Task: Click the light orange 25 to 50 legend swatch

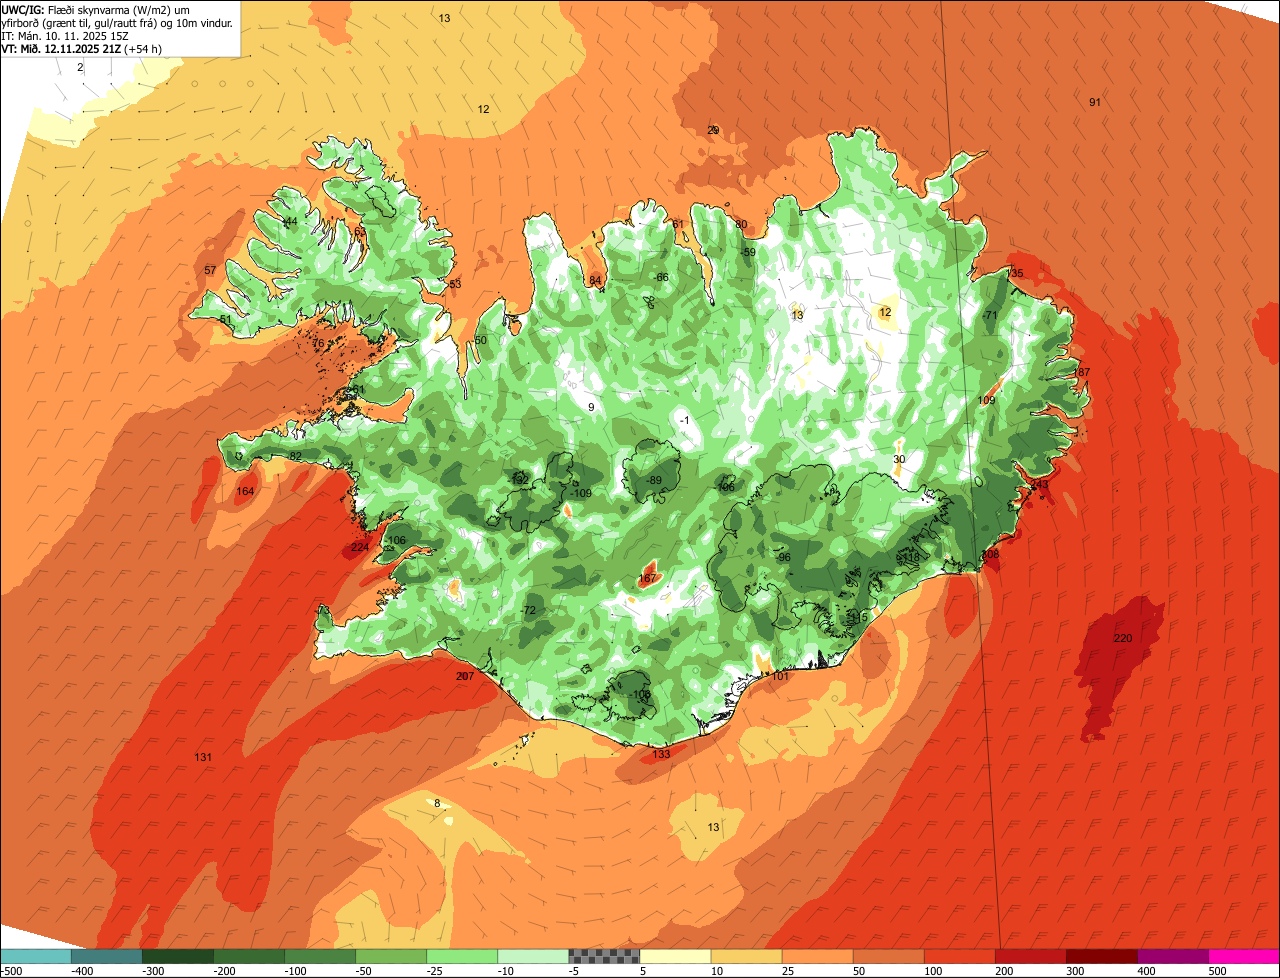Action: coord(817,956)
